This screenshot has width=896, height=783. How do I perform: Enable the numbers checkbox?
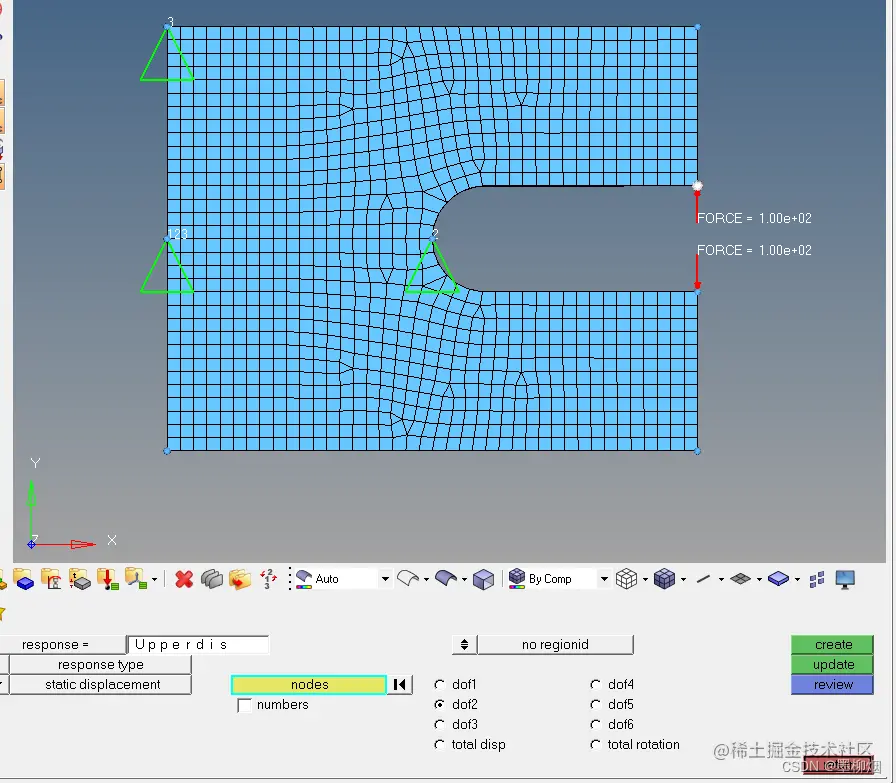(245, 705)
